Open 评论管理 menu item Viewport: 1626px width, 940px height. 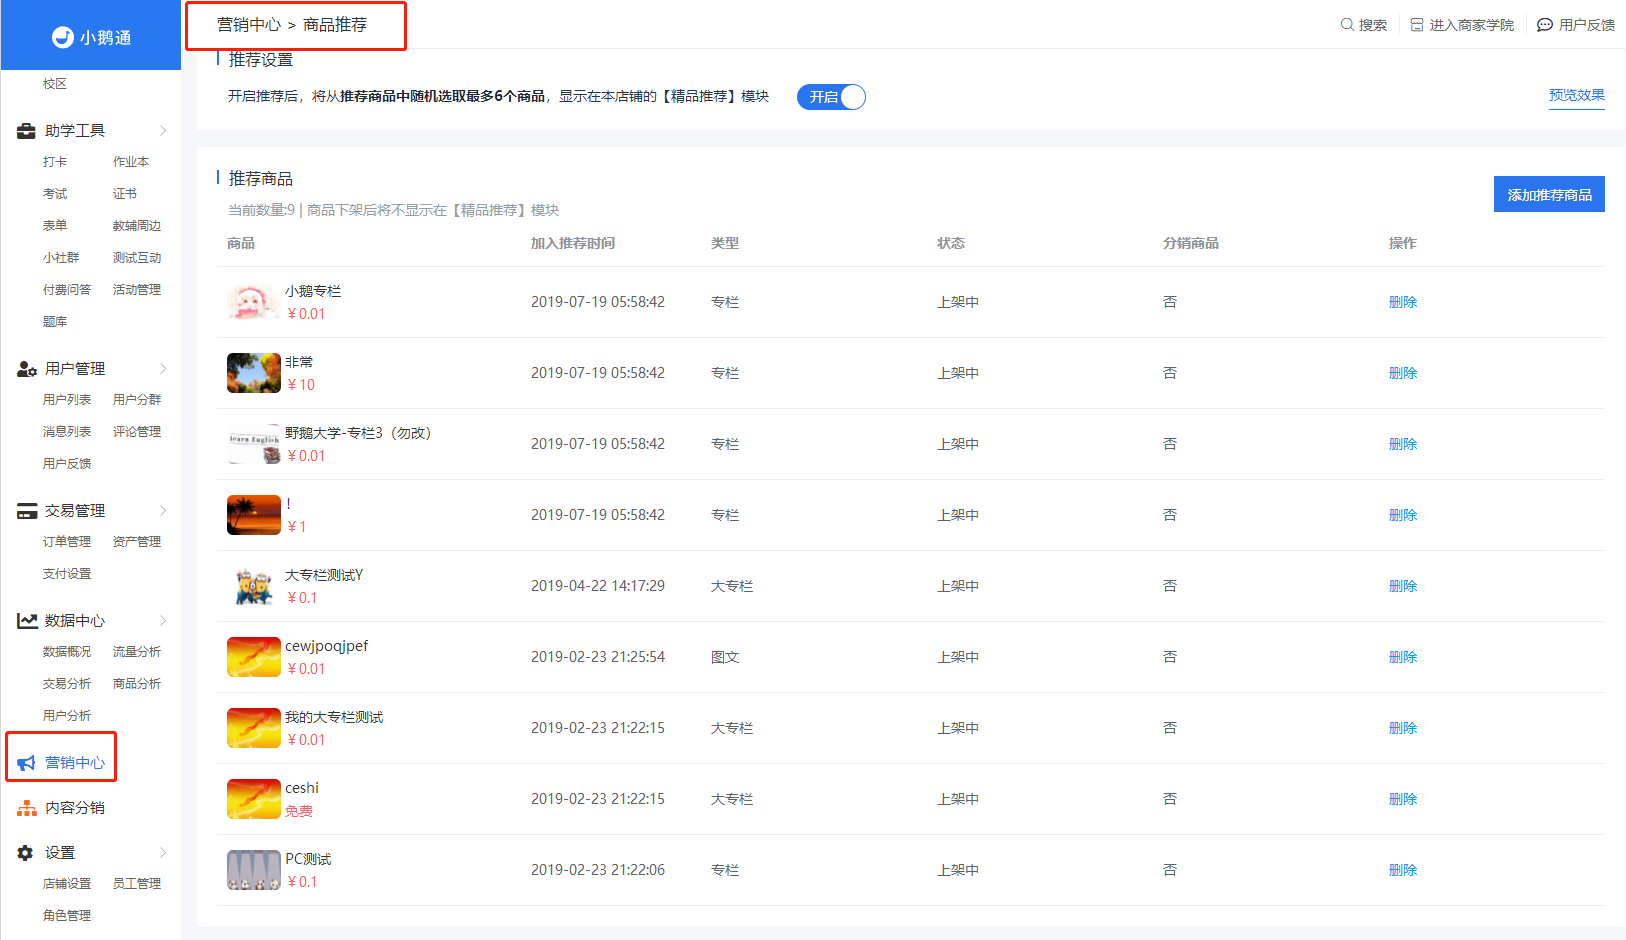coord(137,432)
